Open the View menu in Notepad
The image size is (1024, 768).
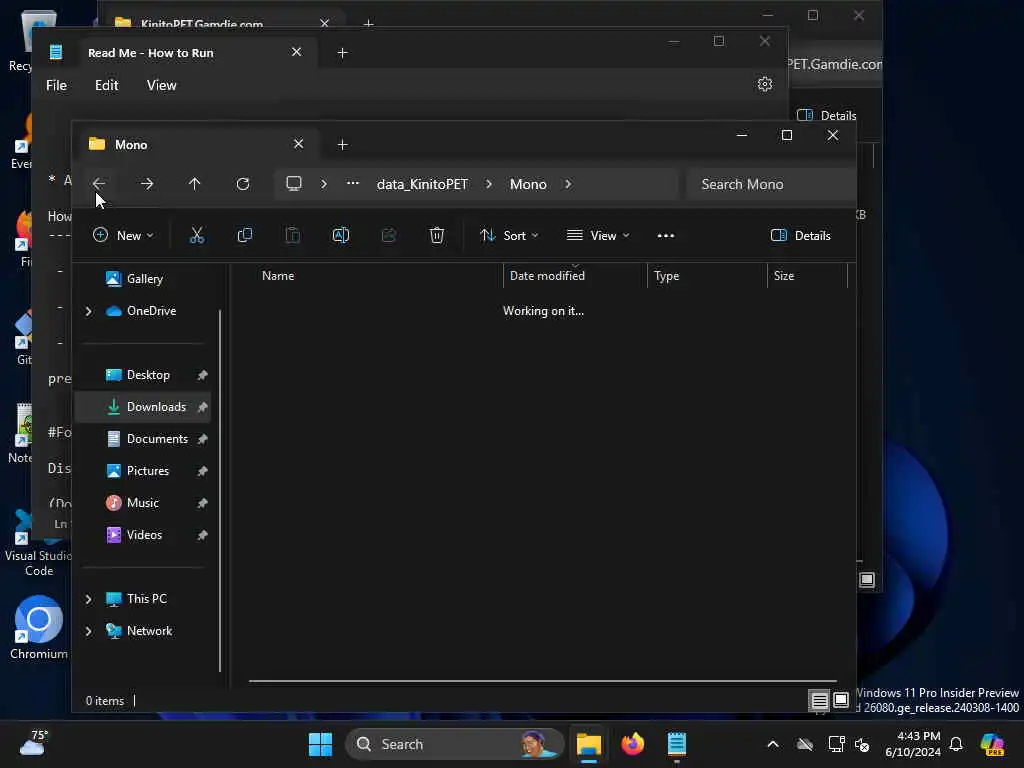pos(161,86)
